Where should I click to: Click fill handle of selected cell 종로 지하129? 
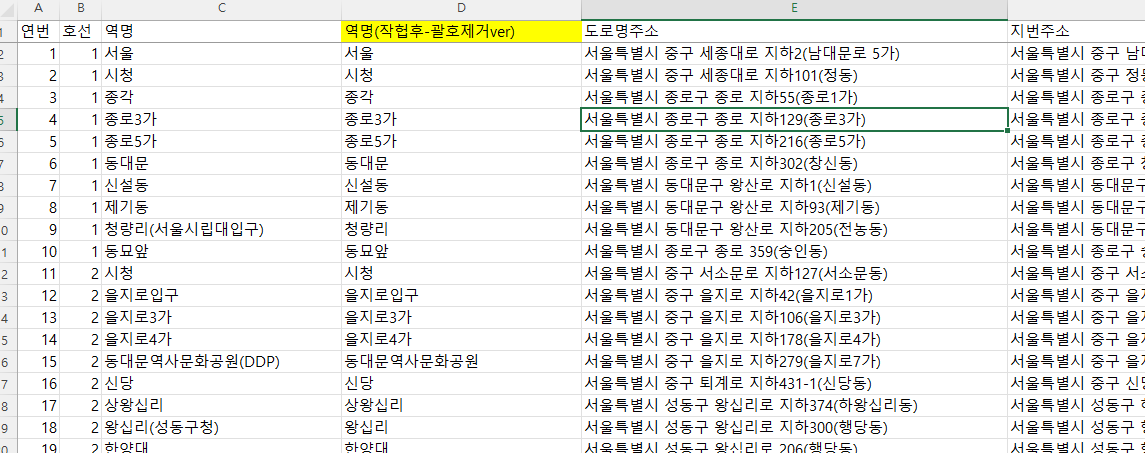(x=1008, y=131)
